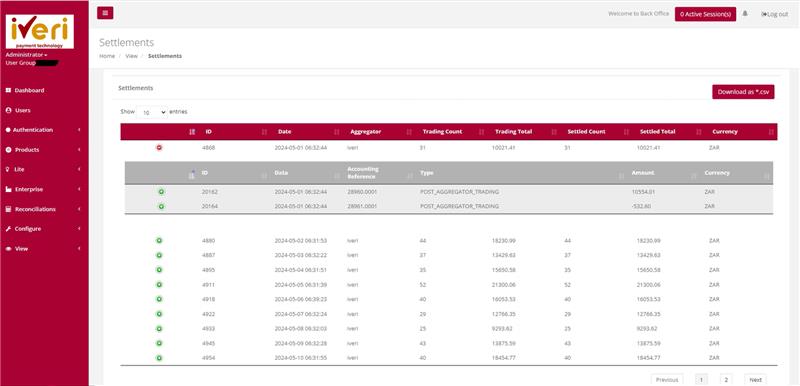Go to the Previous page of results
800x386 pixels.
coord(667,380)
